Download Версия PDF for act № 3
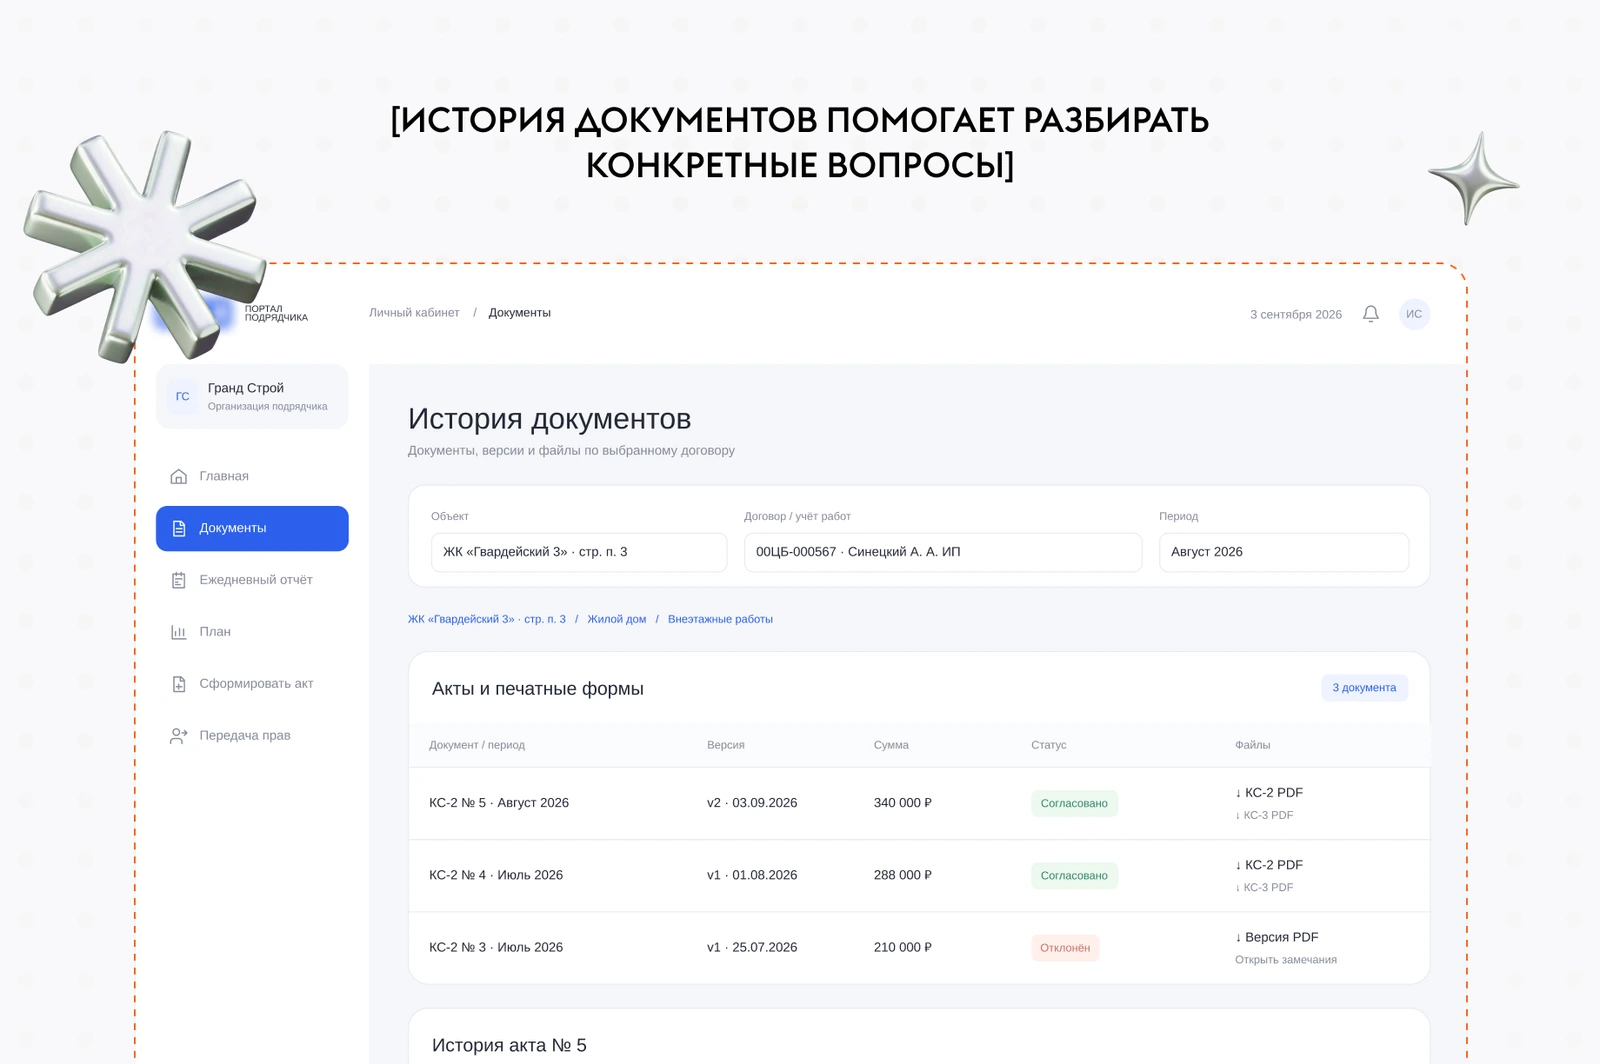This screenshot has width=1600, height=1064. tap(1277, 937)
